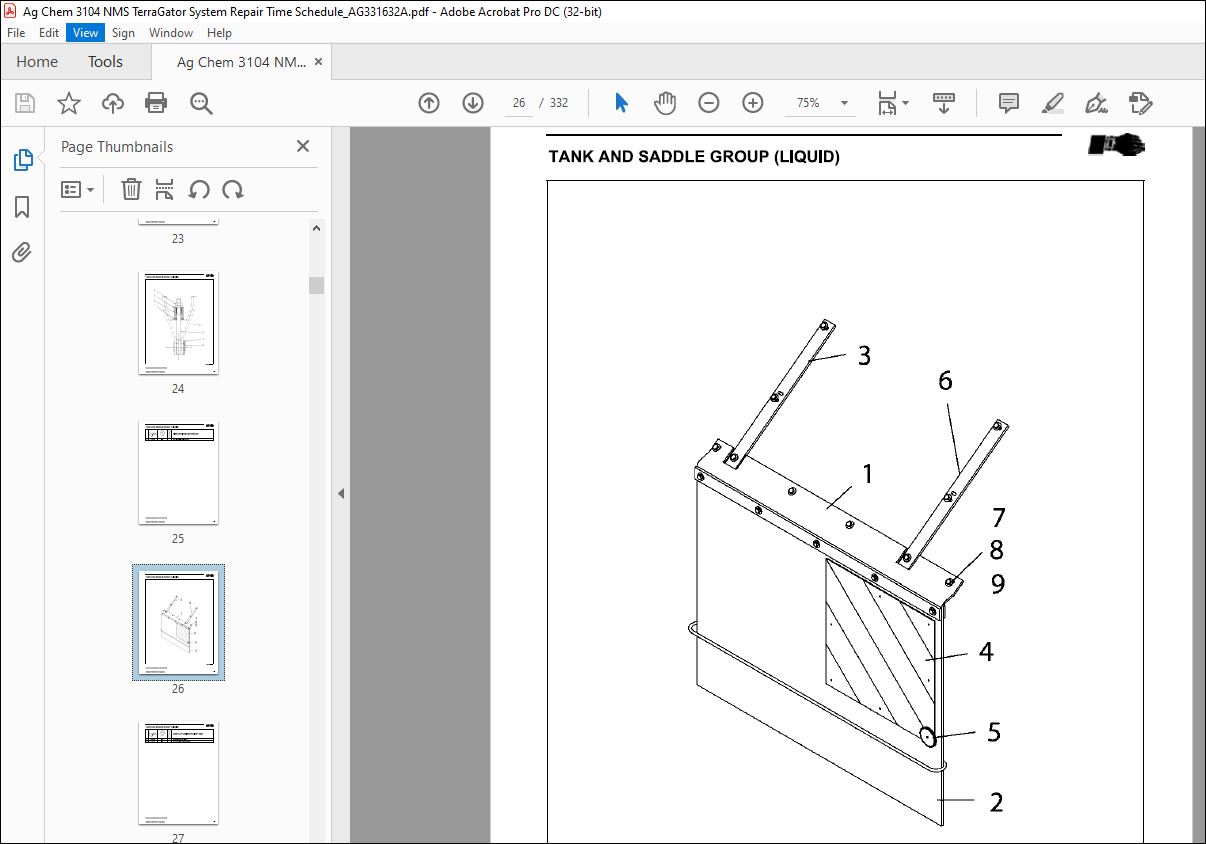The image size is (1206, 844).
Task: Add a sticky note comment
Action: tap(1009, 103)
